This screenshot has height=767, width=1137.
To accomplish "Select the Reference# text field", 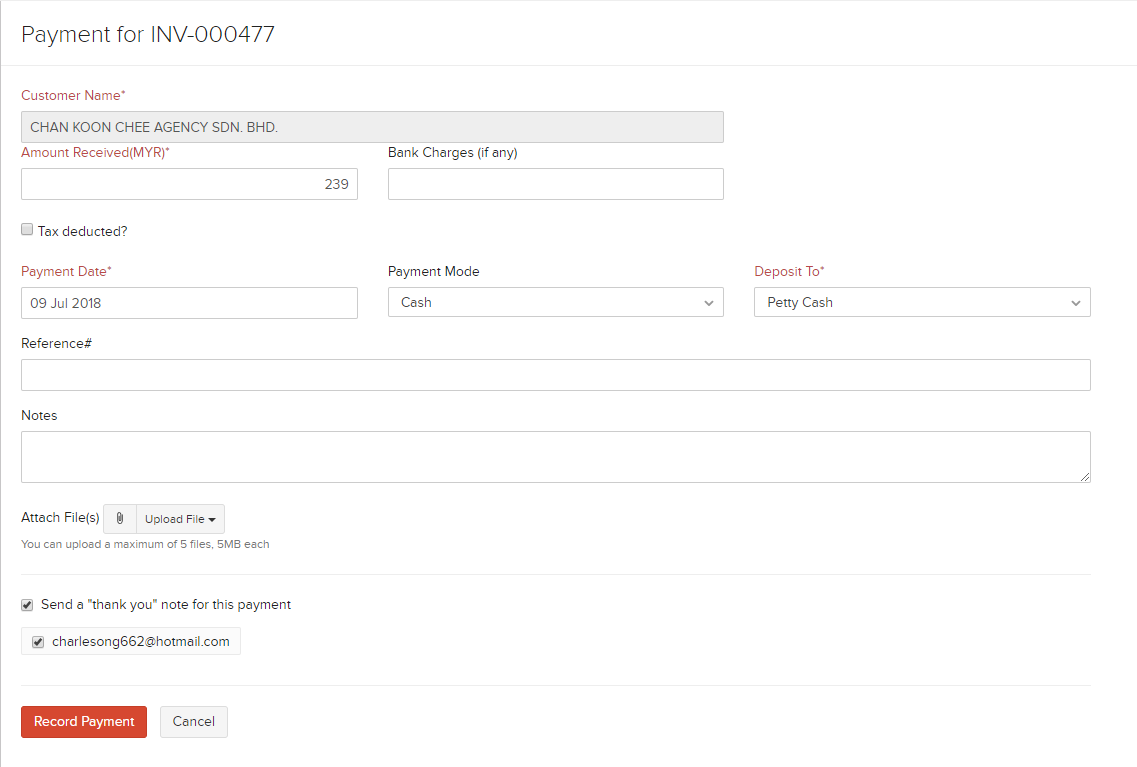I will 555,375.
